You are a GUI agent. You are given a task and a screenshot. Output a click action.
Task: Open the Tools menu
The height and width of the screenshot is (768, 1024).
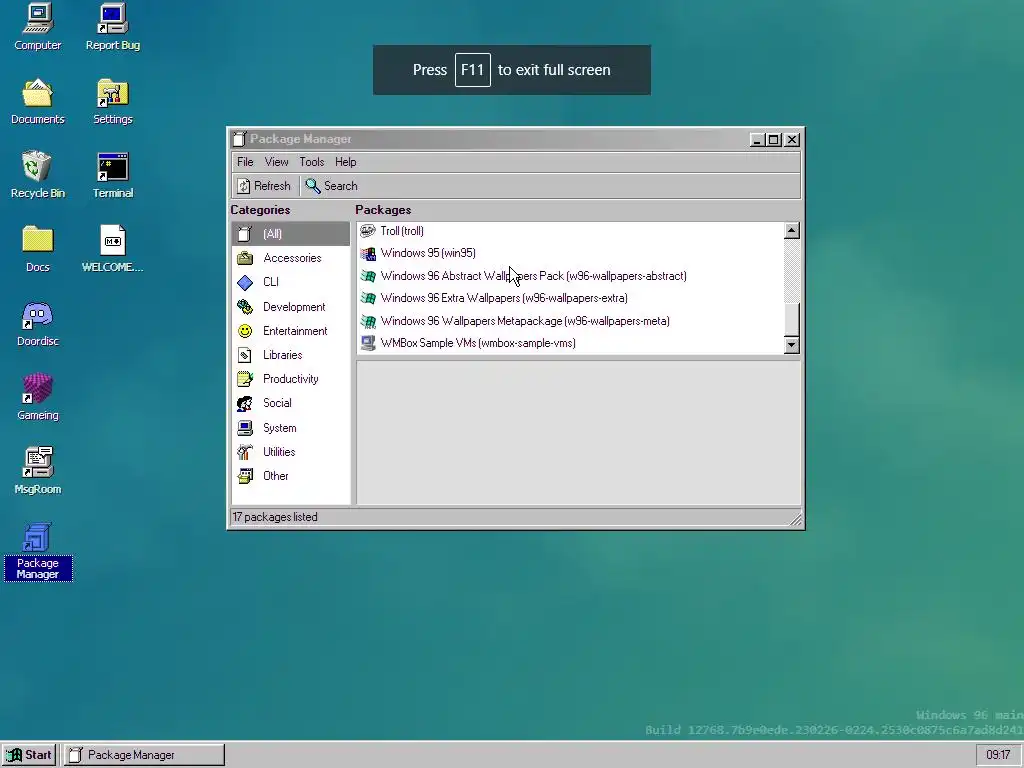pos(312,162)
